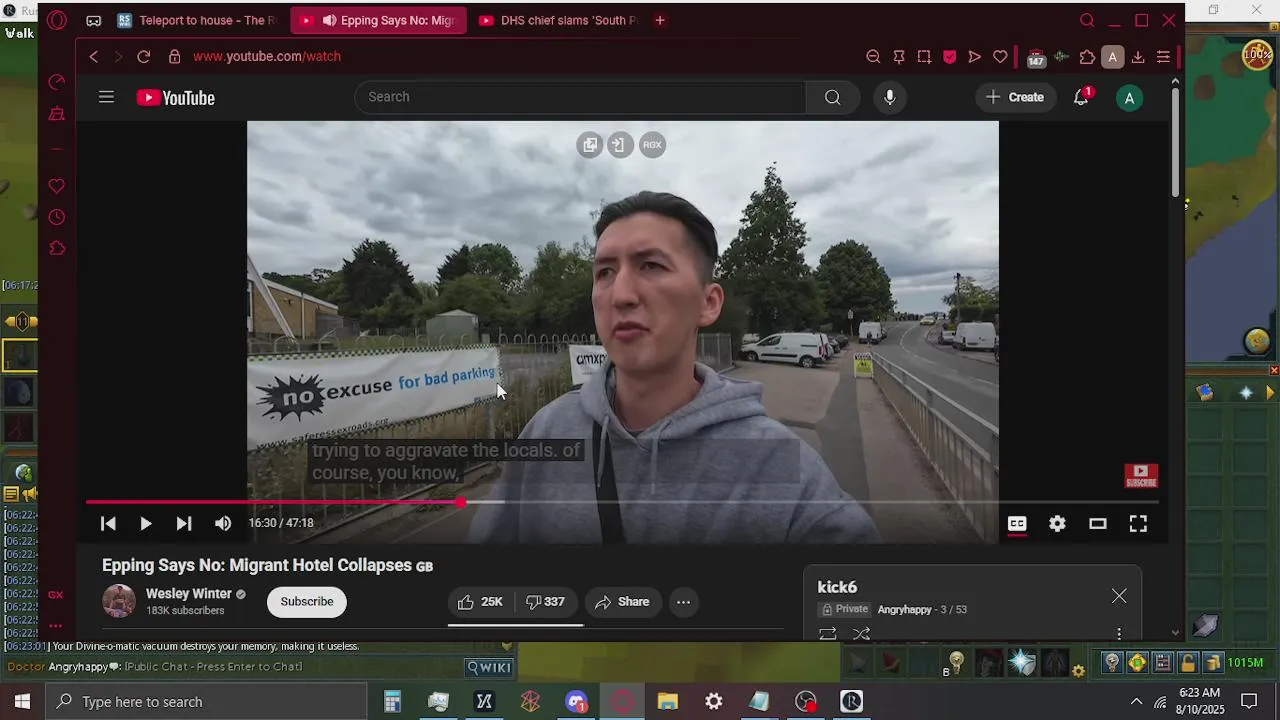
Task: Search with voice microphone button
Action: 889,97
